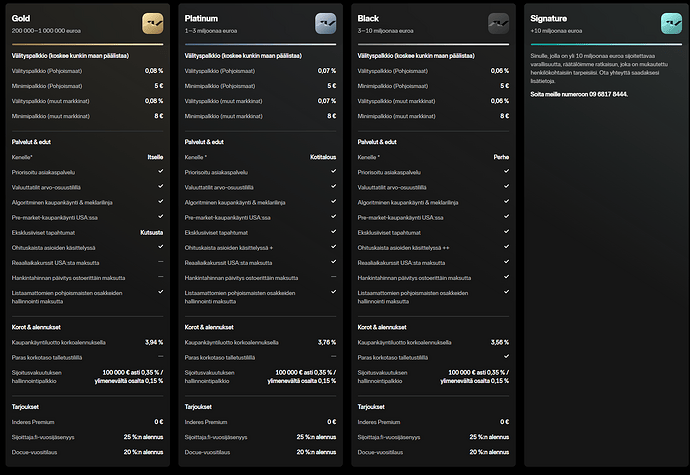Click Gold Eksklusiiviset tapahtumat value 'Kutsusta'
Screen dimensions: 690x475
tap(152, 232)
